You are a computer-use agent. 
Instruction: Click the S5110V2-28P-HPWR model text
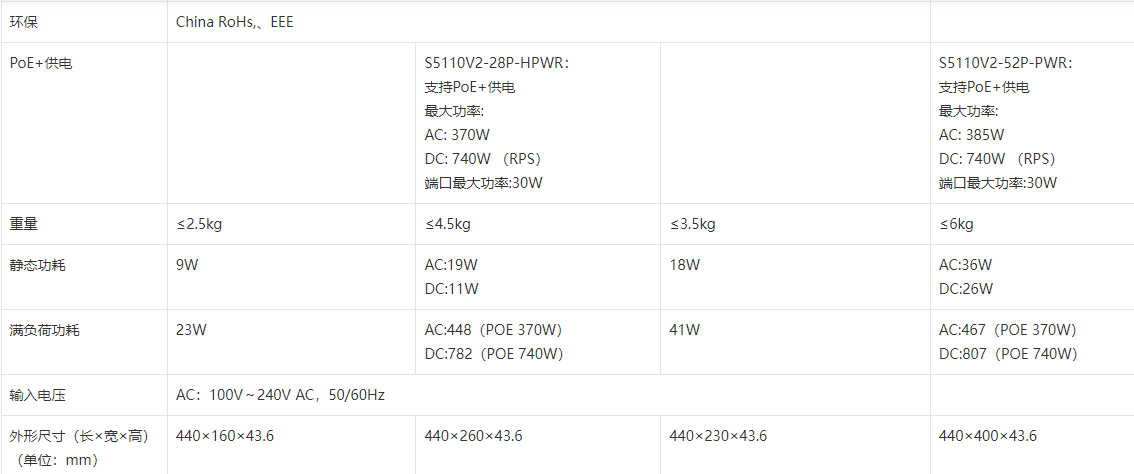coord(496,63)
